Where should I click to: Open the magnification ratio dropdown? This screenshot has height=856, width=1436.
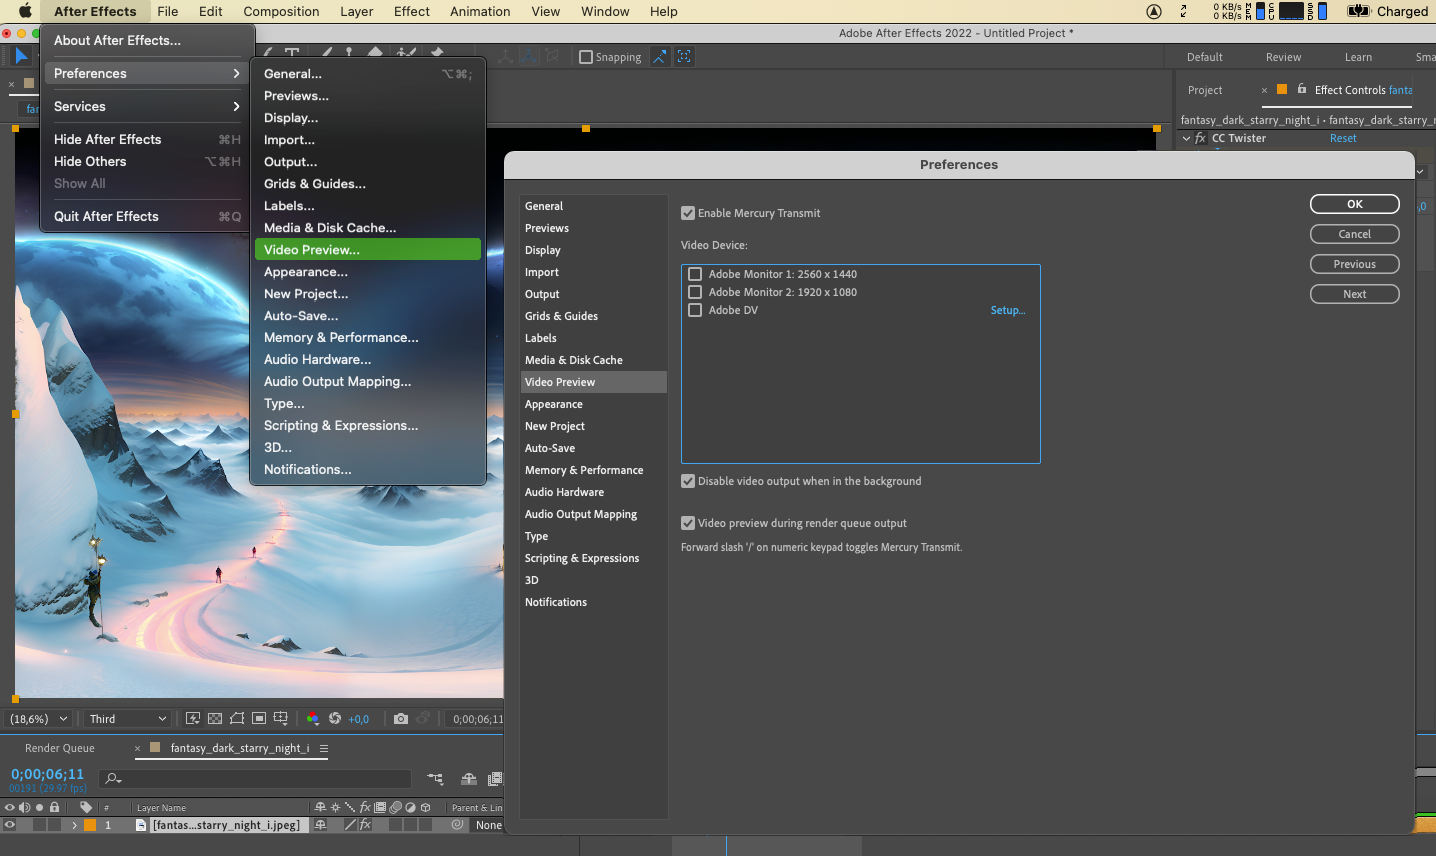pos(38,718)
